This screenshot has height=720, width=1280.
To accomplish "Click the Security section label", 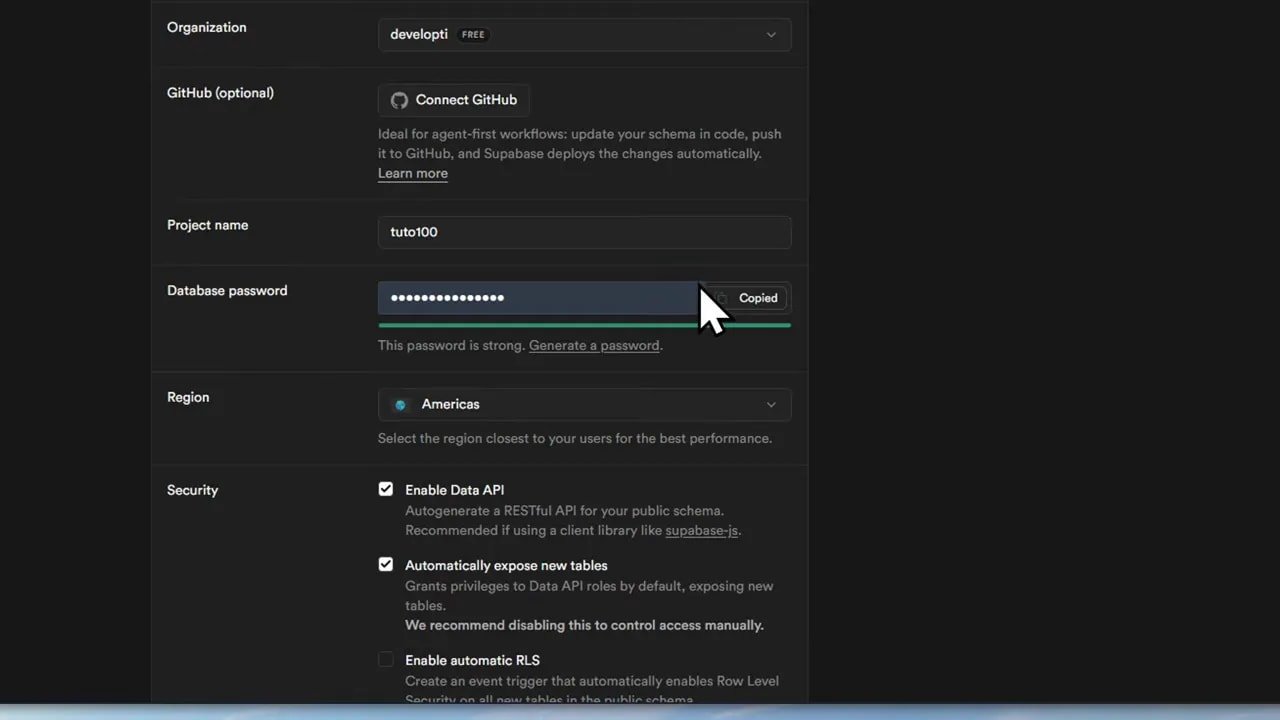I will 192,490.
